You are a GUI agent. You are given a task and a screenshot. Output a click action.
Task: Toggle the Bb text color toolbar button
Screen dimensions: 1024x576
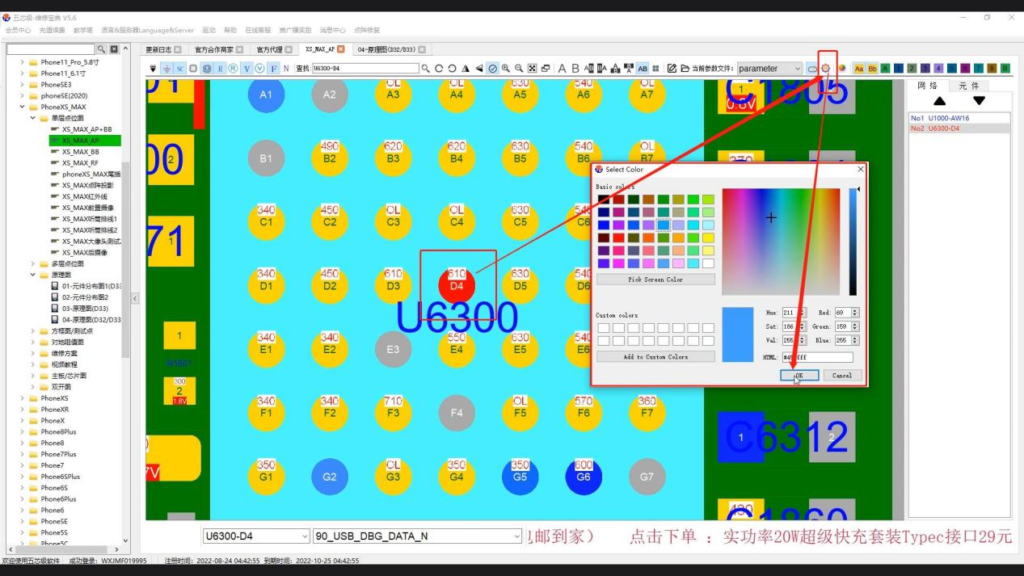point(872,68)
